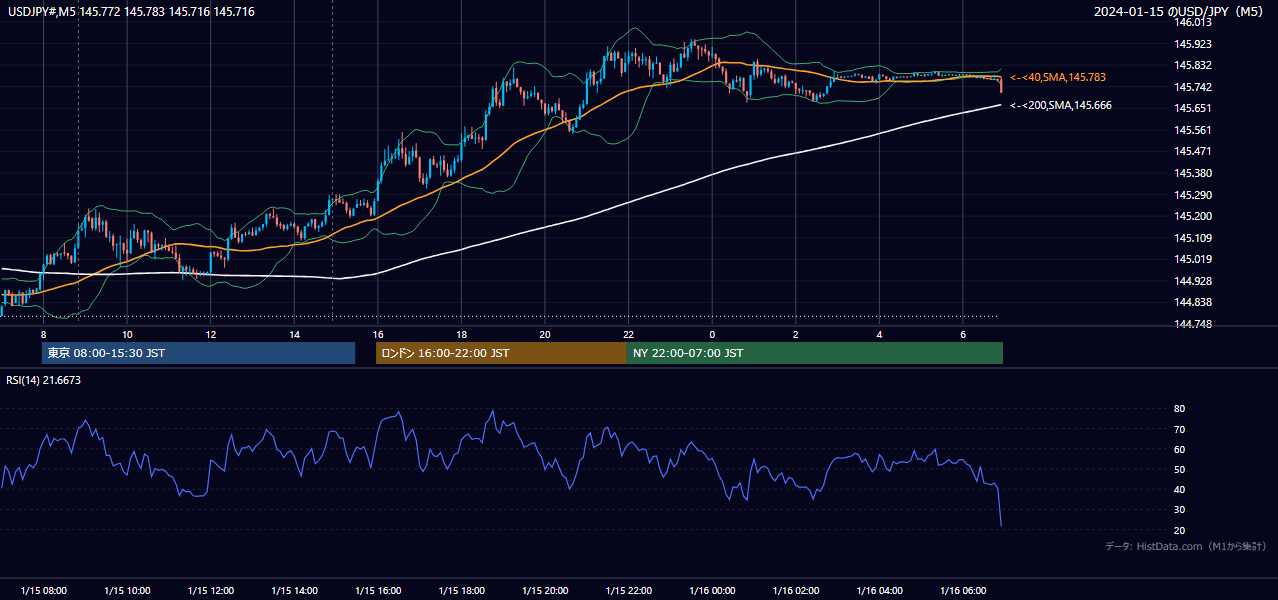The image size is (1278, 600).
Task: Click bottom time label 1/15 08:00
Action: tap(43, 591)
